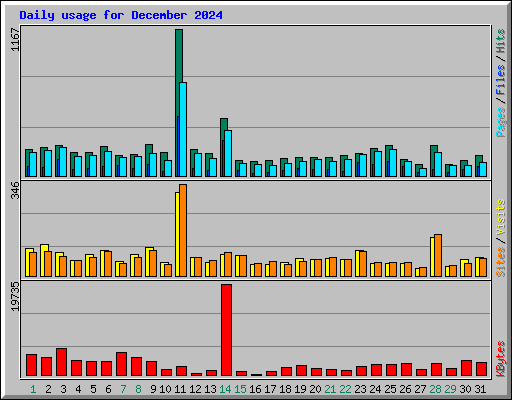Screen dimensions: 512x400
Task: Click the red "KBytes" legend label
Action: pyautogui.click(x=500, y=359)
